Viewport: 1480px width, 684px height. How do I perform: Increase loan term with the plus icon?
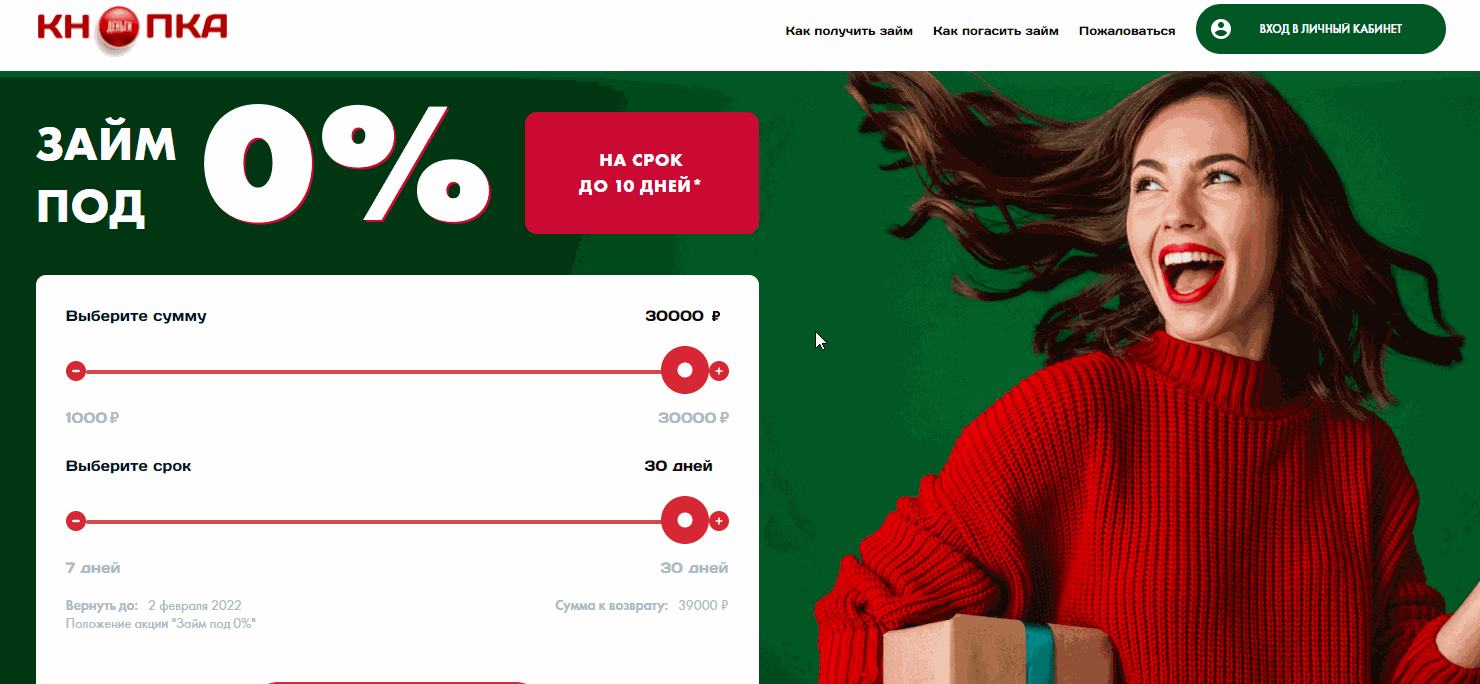[719, 521]
